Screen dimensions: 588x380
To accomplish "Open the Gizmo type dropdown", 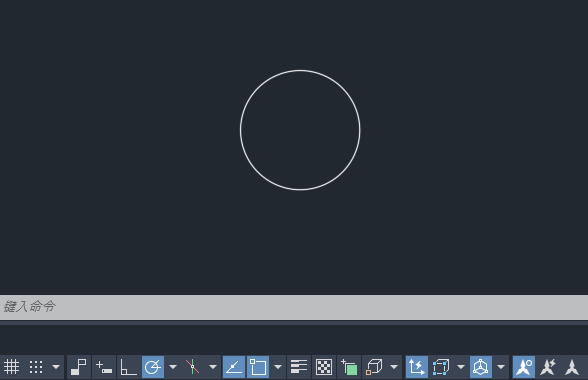I will (x=501, y=367).
